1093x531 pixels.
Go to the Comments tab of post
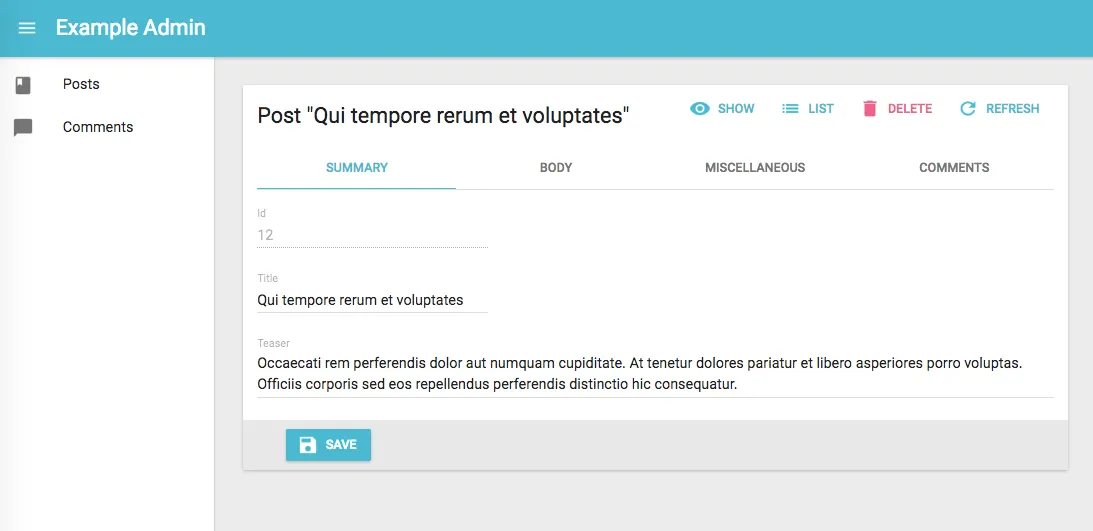[x=954, y=168]
